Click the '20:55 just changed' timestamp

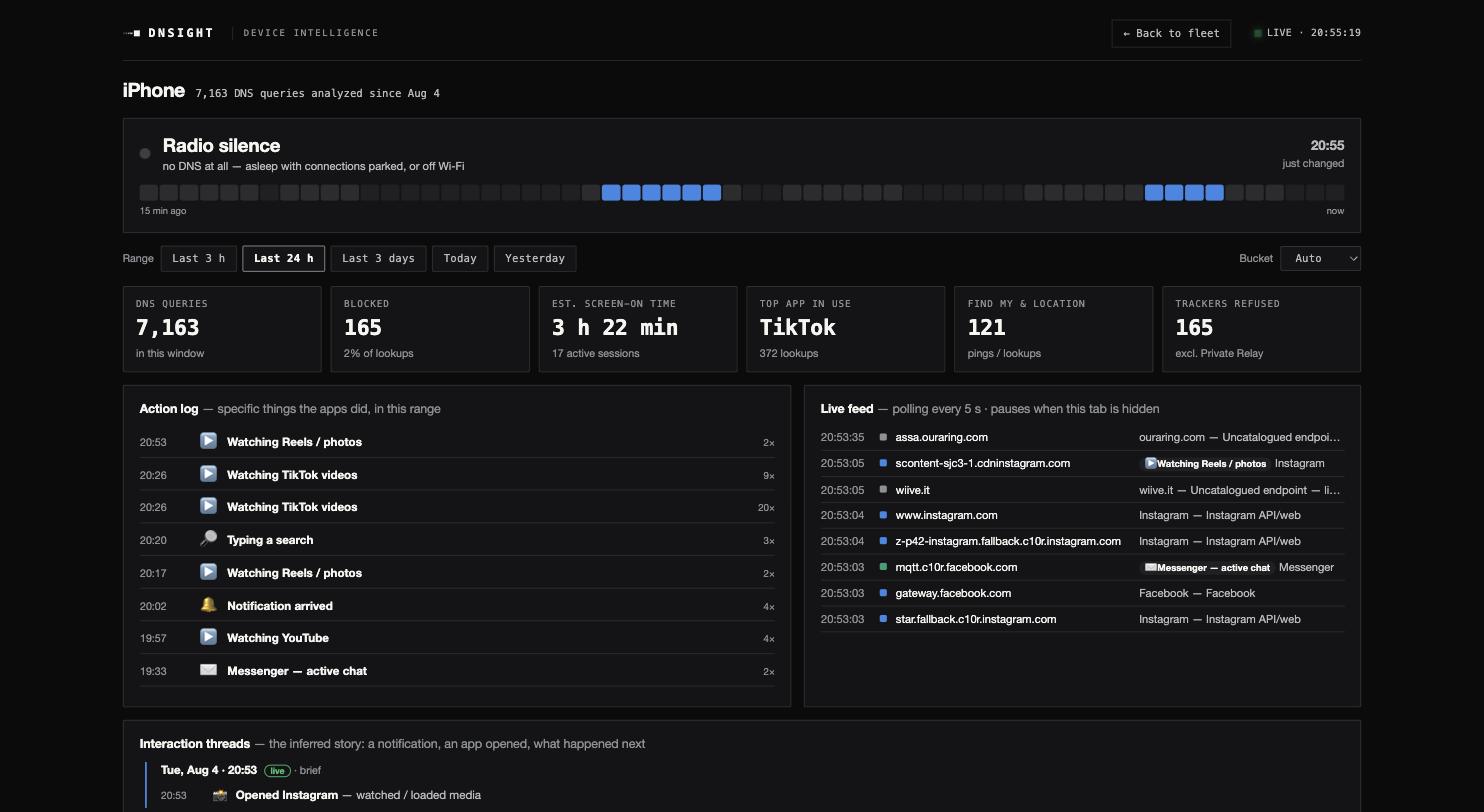pos(1314,154)
